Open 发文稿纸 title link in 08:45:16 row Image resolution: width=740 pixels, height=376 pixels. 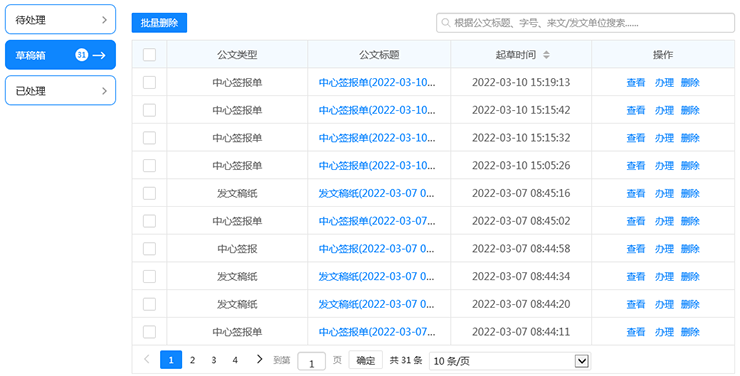click(376, 193)
